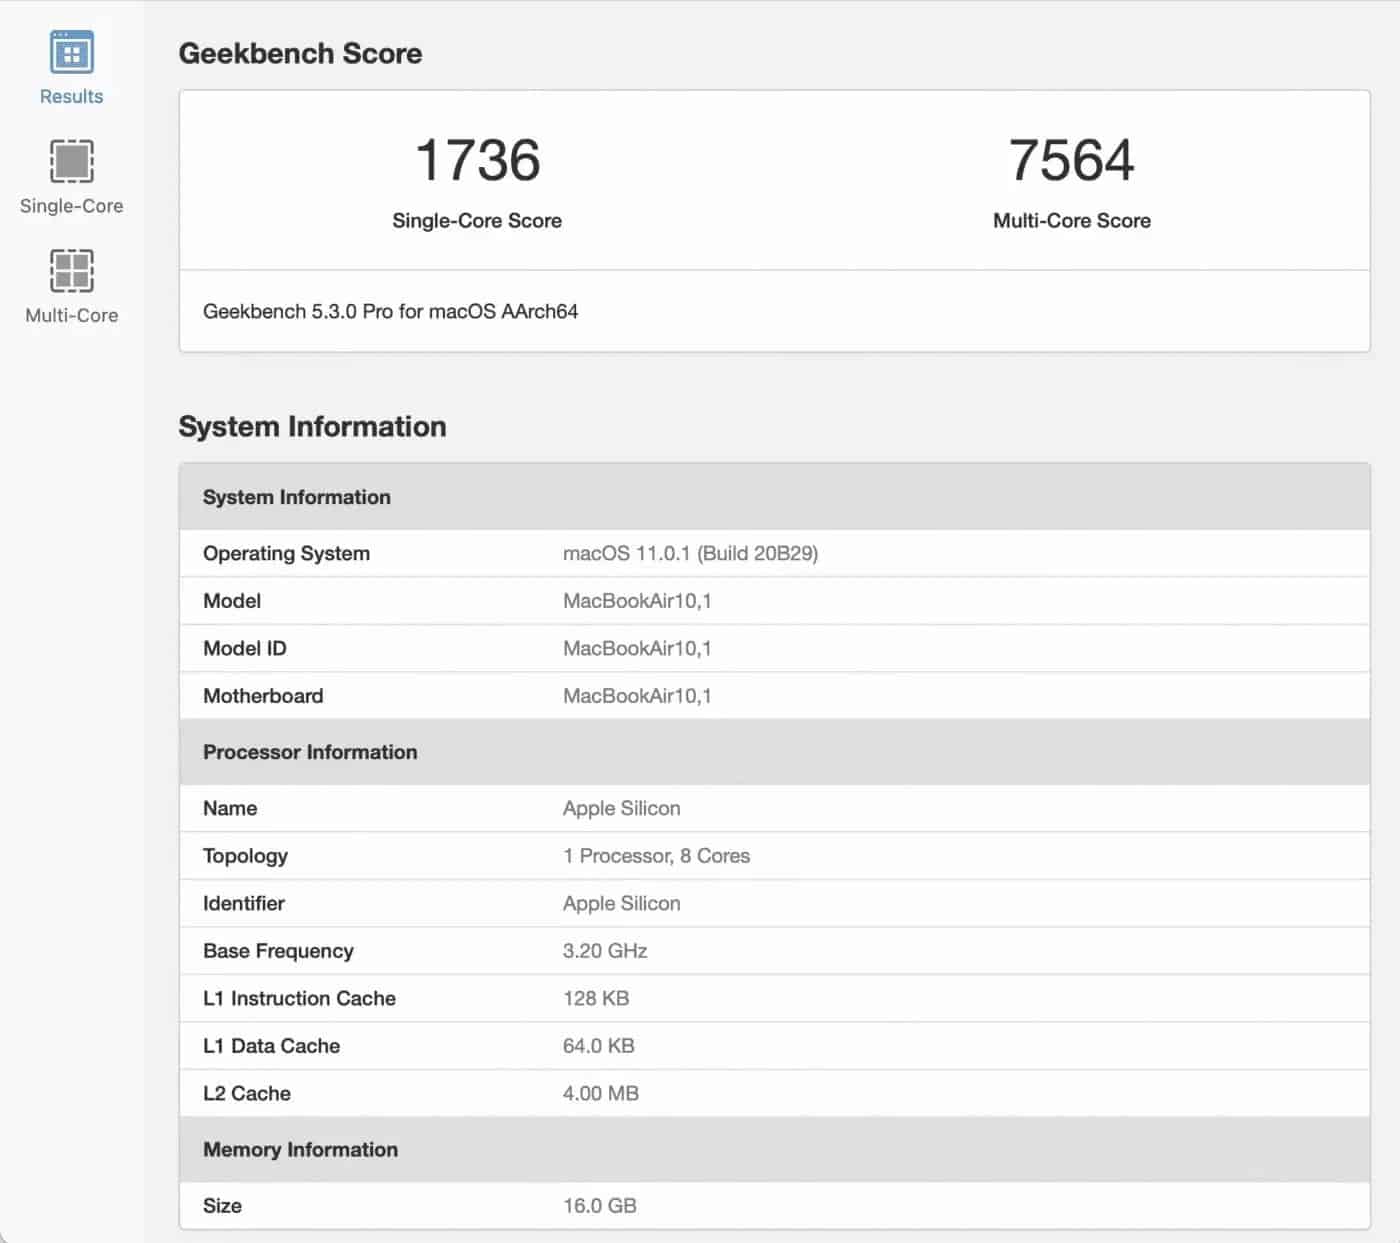Viewport: 1400px width, 1243px height.
Task: Click the Single-Core Score caption
Action: pos(477,221)
